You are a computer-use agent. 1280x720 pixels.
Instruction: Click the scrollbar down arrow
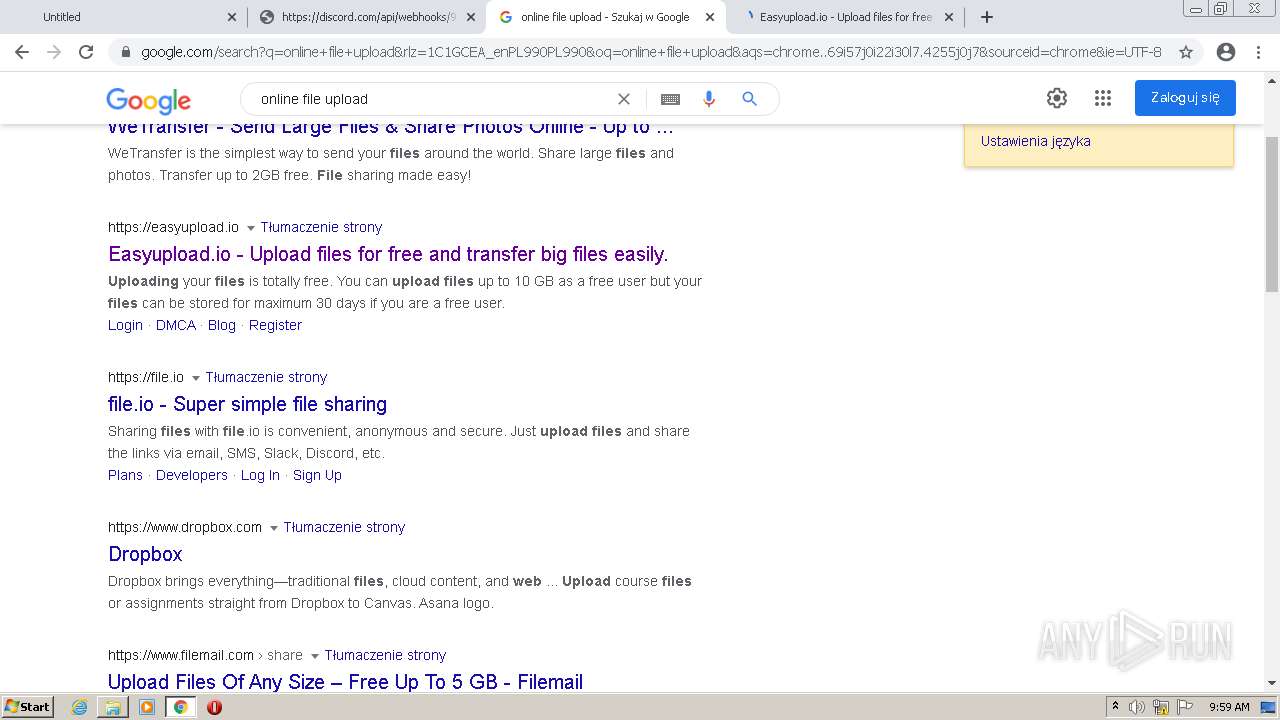pyautogui.click(x=1272, y=683)
